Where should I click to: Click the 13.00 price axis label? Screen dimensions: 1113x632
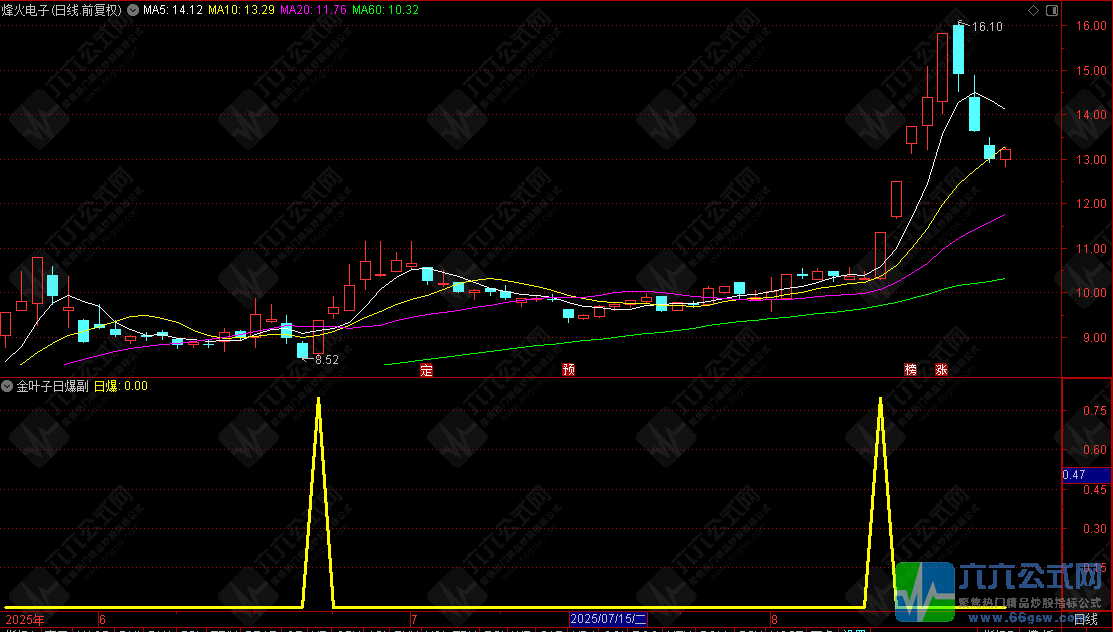(1091, 160)
